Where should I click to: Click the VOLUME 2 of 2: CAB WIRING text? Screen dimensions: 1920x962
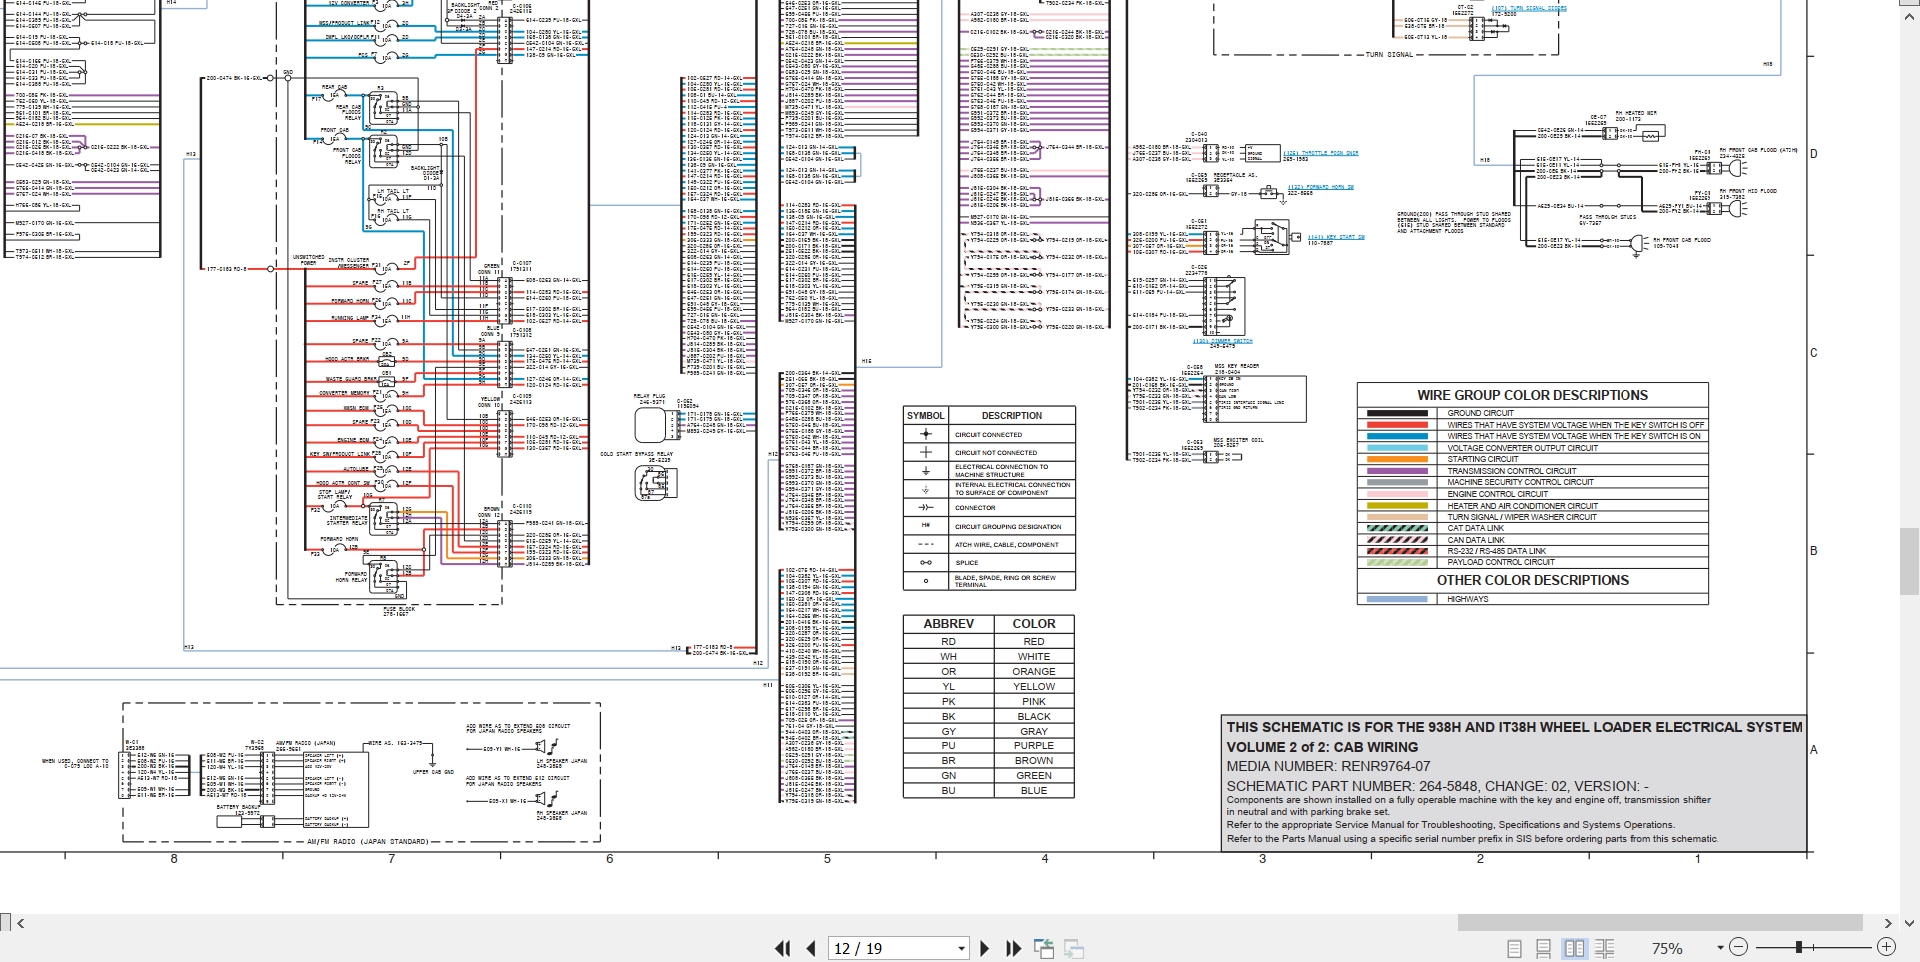click(1322, 747)
